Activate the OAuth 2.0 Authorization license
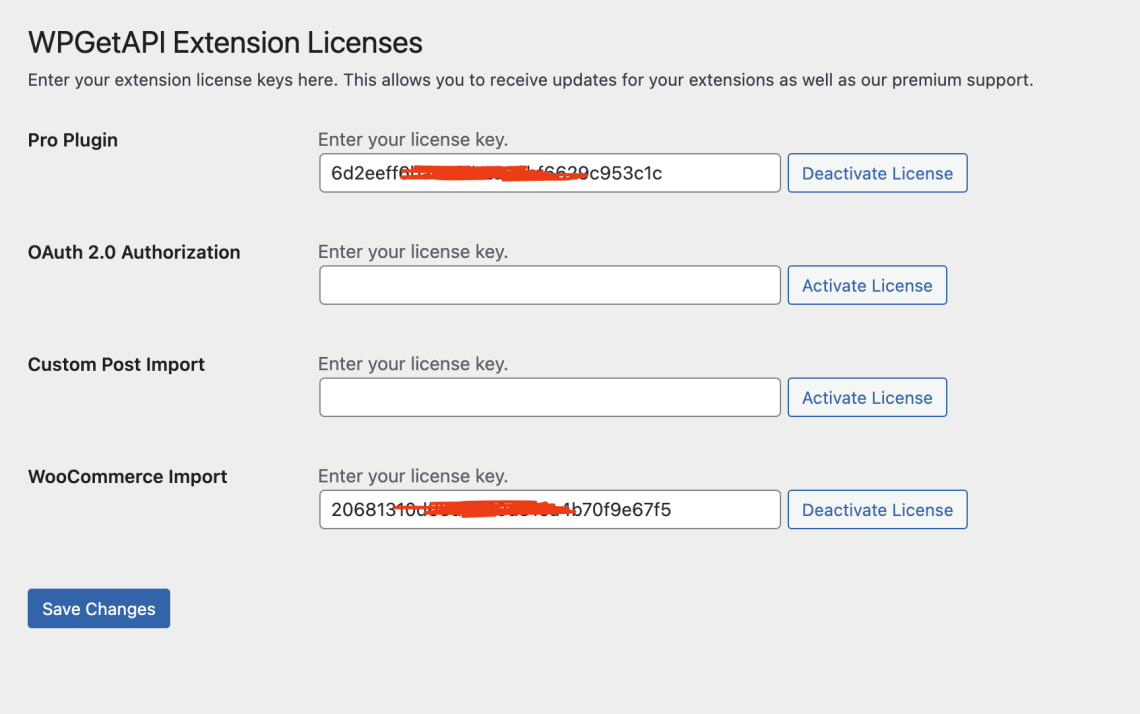The width and height of the screenshot is (1140, 714). 866,285
